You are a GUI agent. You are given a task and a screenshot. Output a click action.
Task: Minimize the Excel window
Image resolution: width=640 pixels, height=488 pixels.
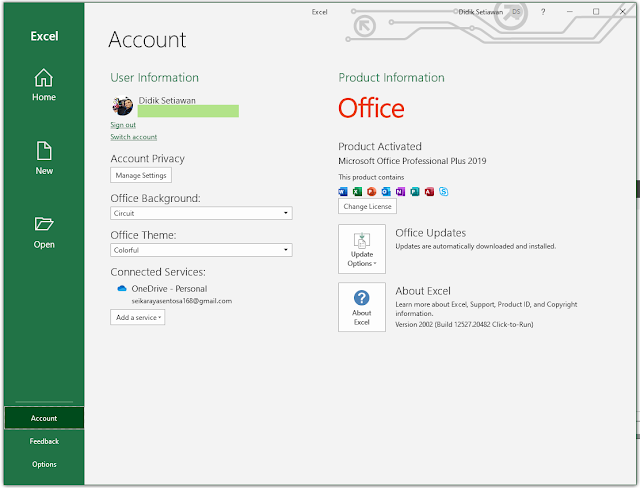569,12
